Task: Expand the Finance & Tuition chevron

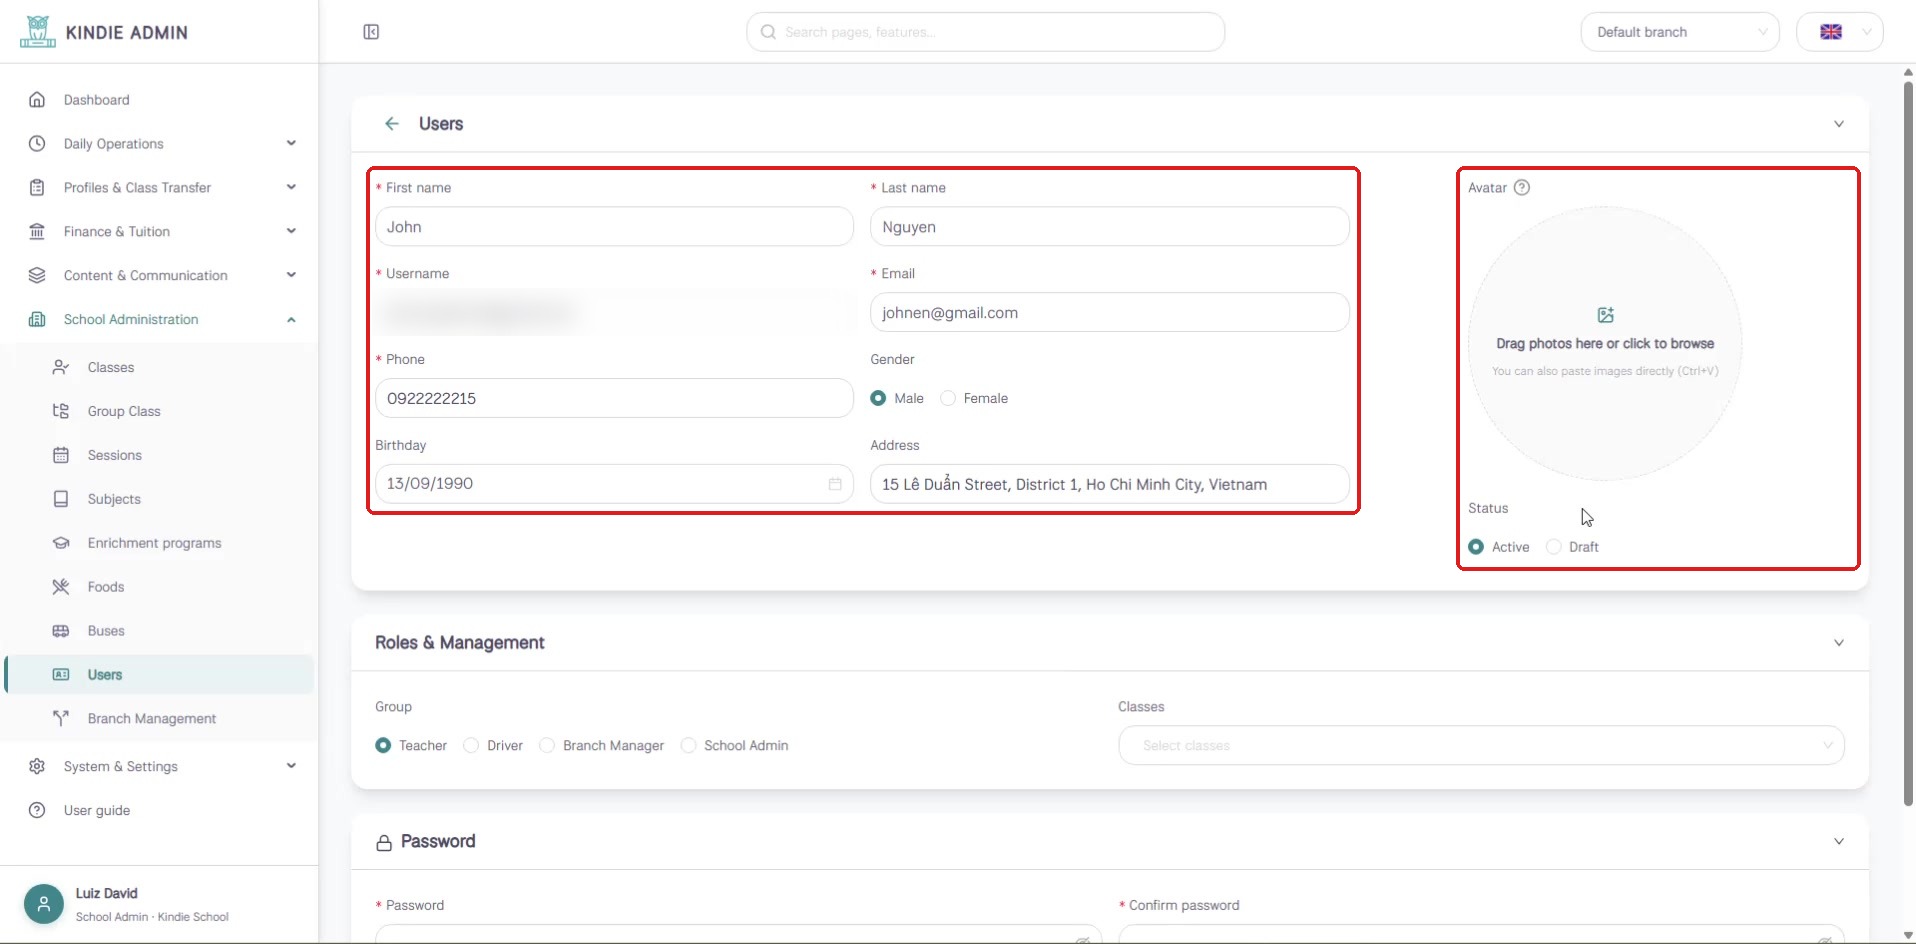Action: (x=291, y=231)
